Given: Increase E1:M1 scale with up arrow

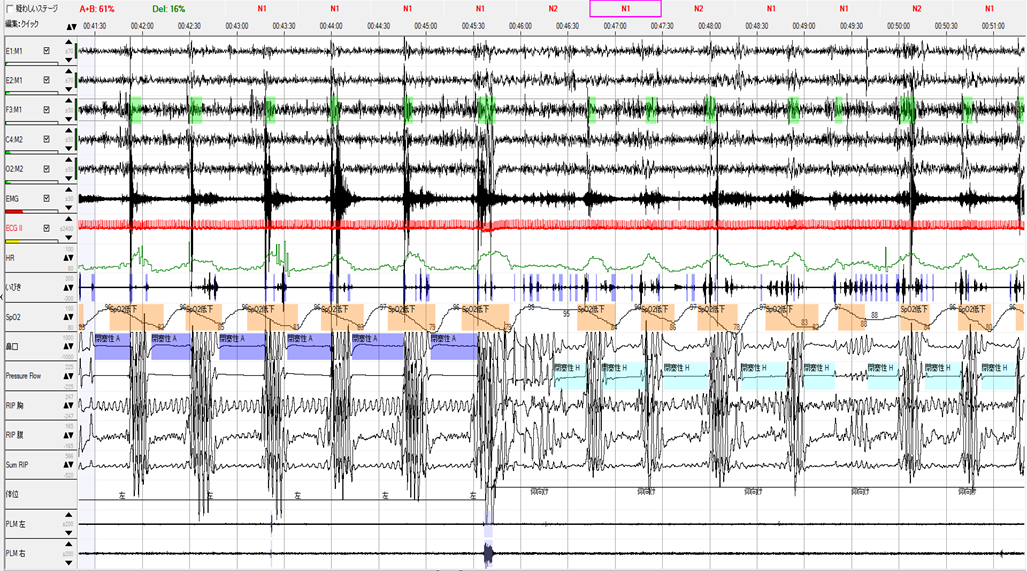Looking at the screenshot, I should (69, 43).
